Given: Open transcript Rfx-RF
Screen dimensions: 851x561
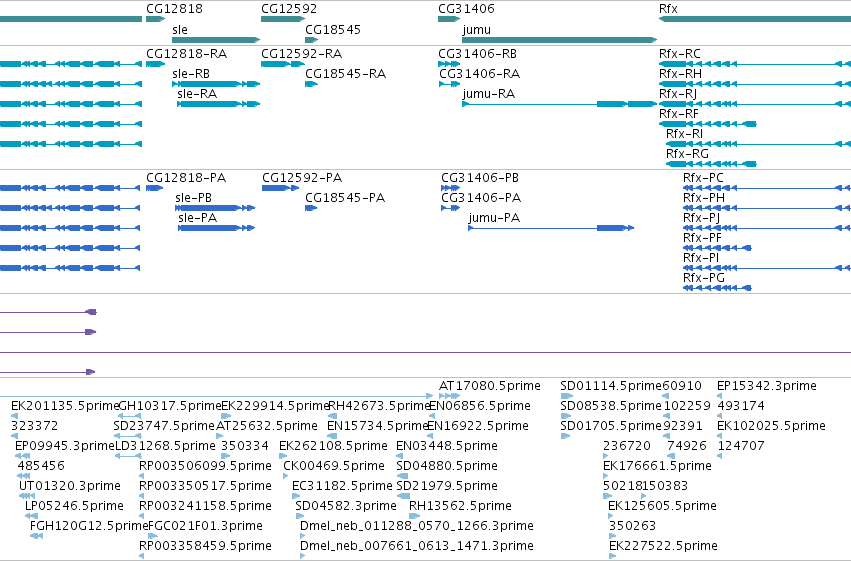Looking at the screenshot, I should coord(678,113).
